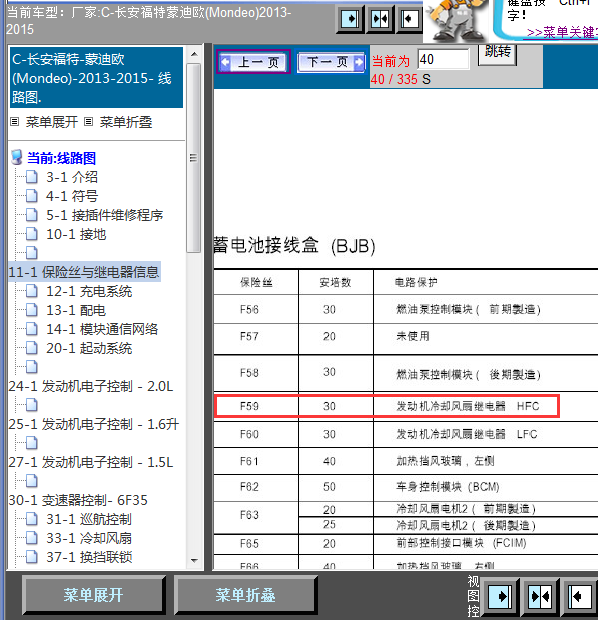
Task: Open 10-1 接地 tree item
Action: pyautogui.click(x=76, y=234)
